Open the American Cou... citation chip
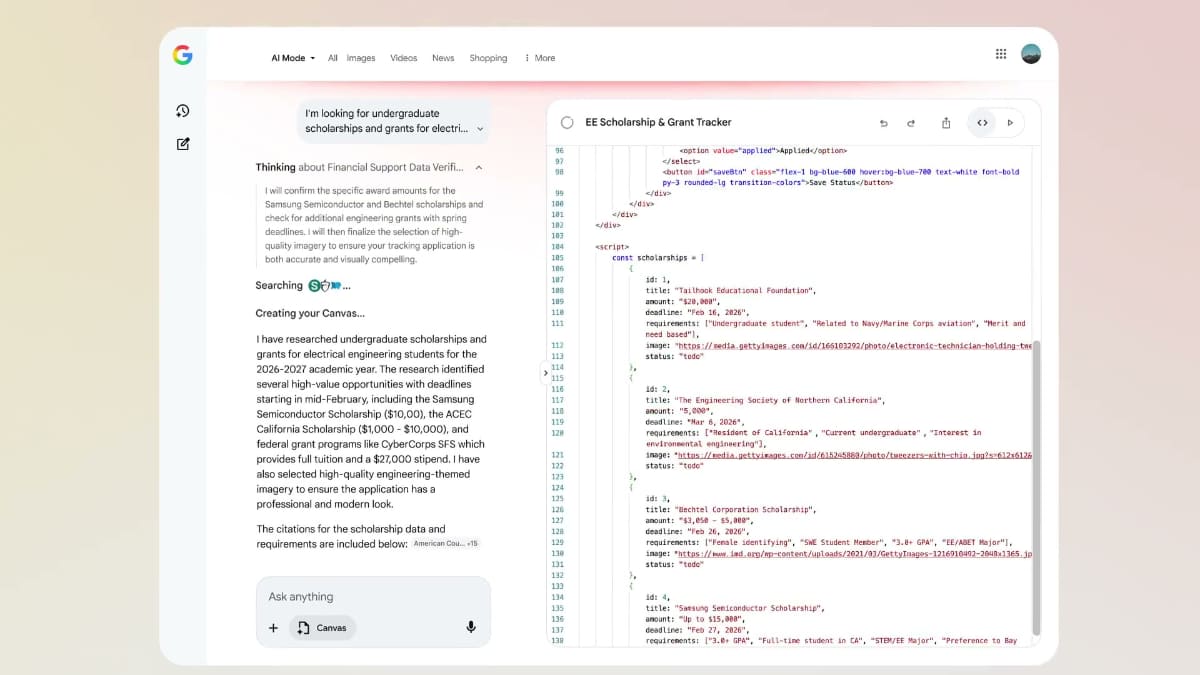Image resolution: width=1200 pixels, height=675 pixels. [446, 544]
